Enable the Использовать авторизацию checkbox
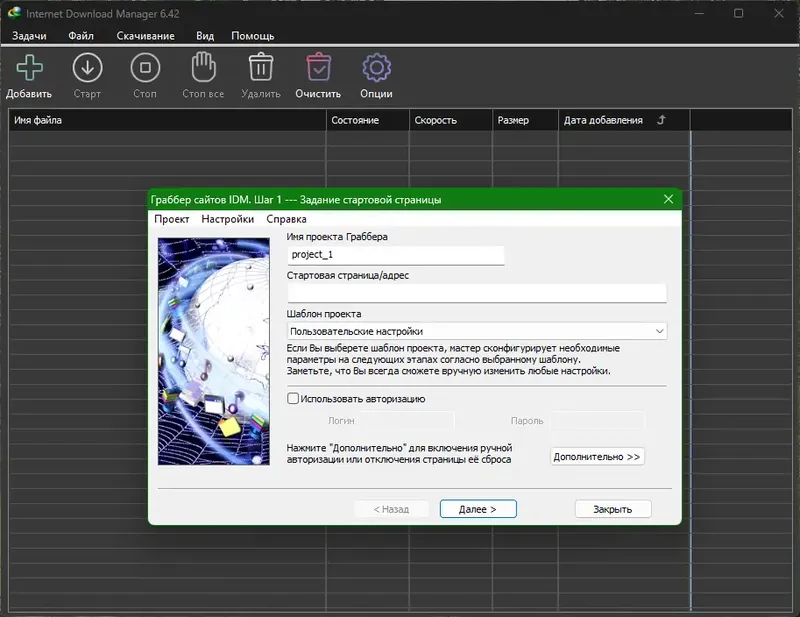 point(293,398)
